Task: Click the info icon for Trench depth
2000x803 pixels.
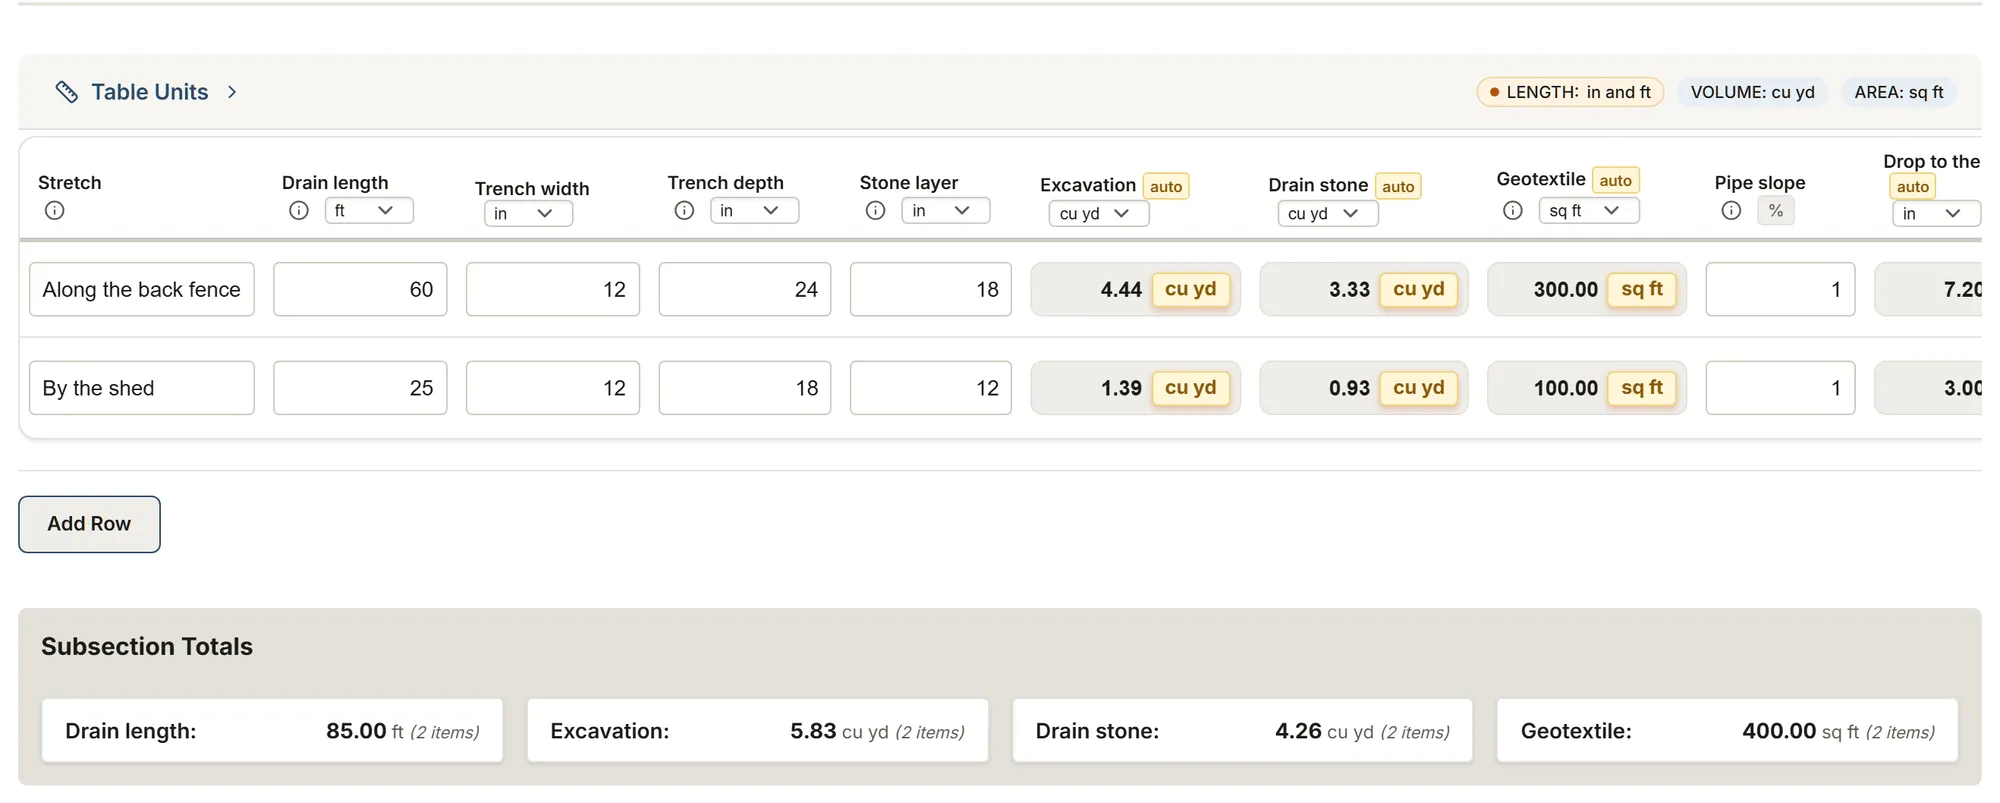Action: pos(684,210)
